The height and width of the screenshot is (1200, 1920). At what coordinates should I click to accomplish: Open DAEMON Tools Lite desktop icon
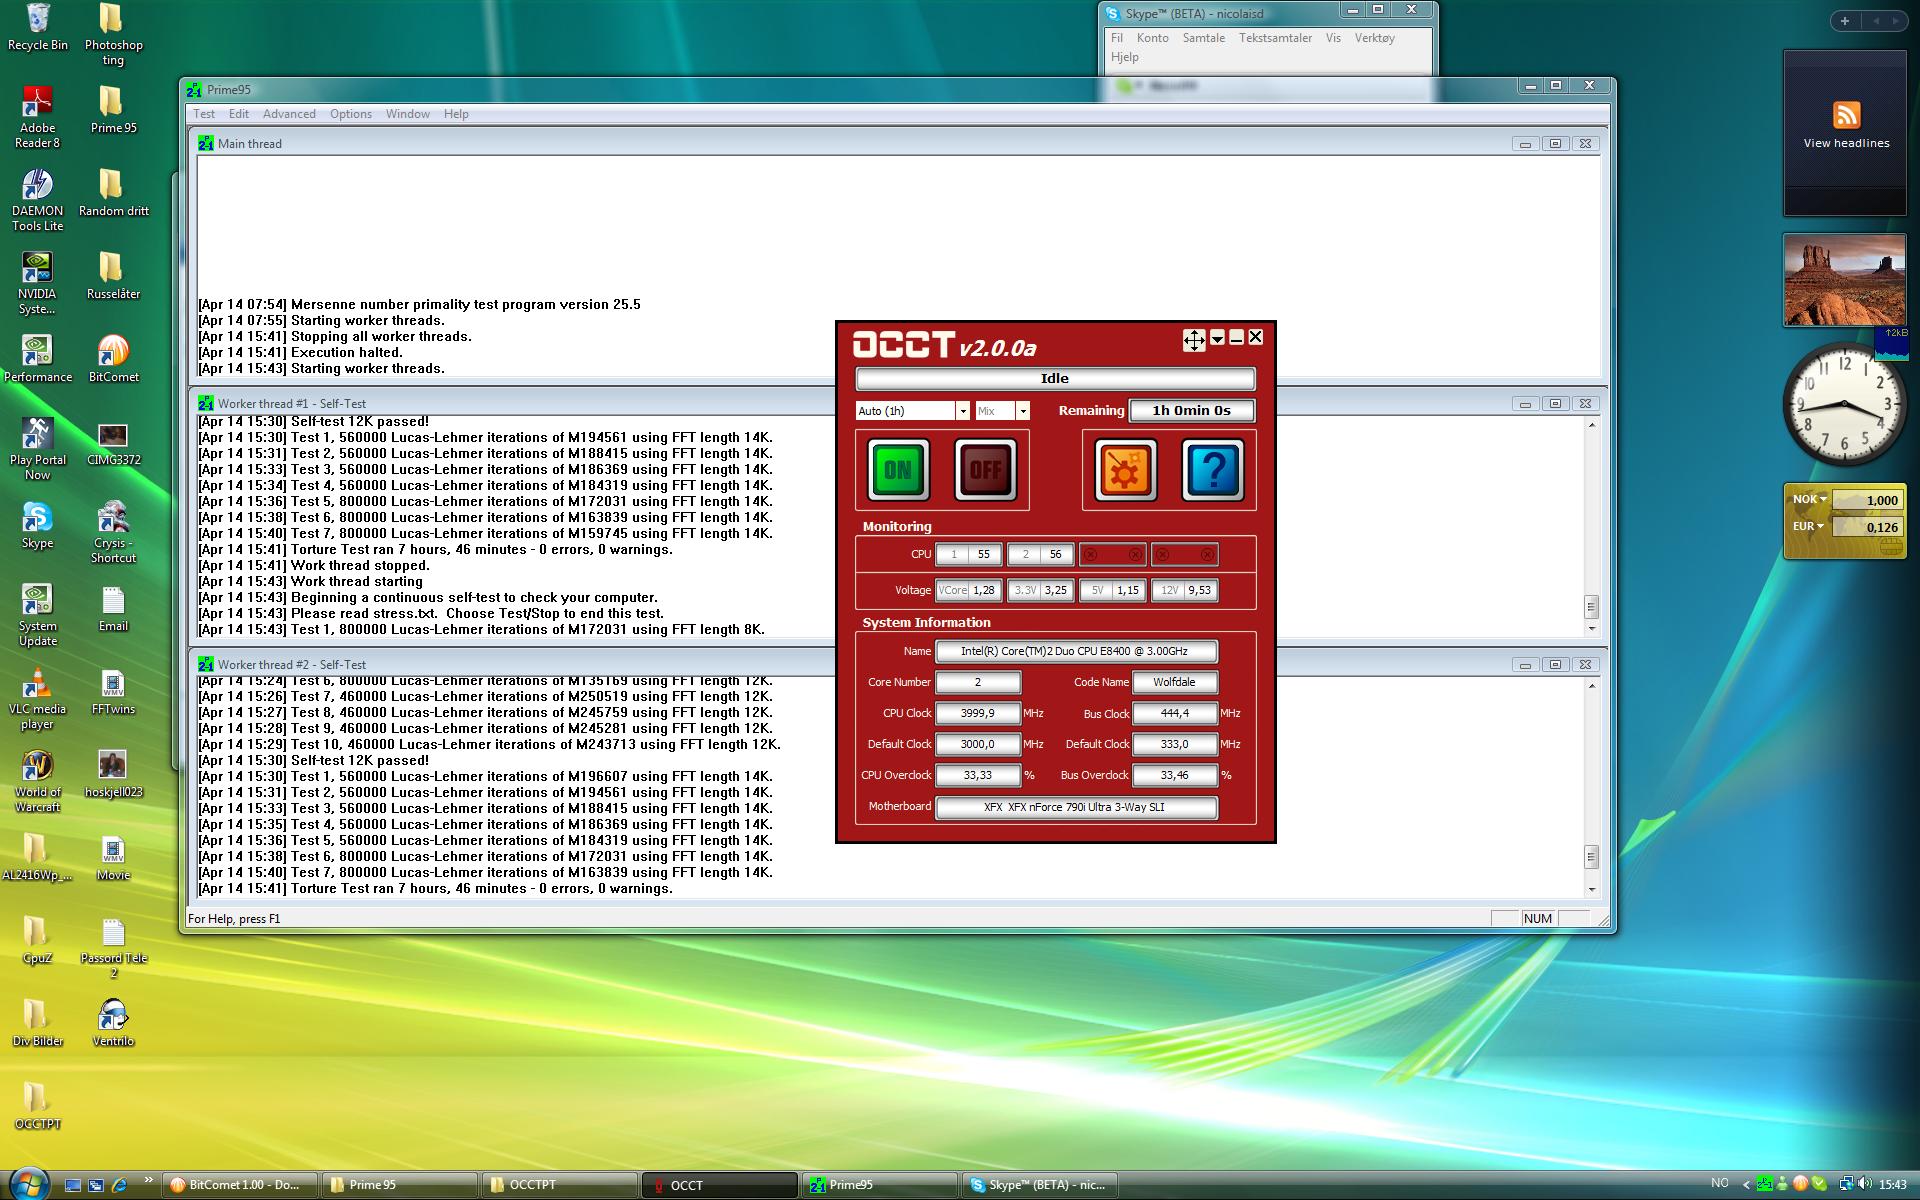tap(38, 201)
